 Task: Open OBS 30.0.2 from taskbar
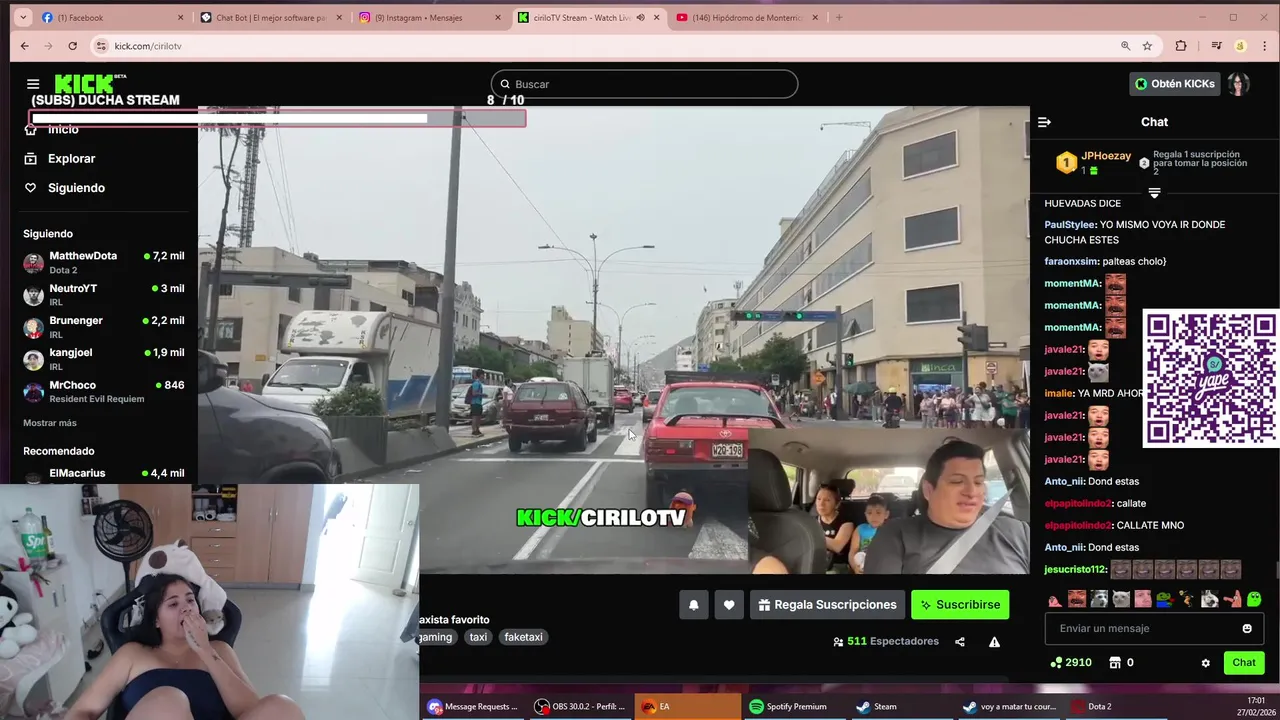coord(580,707)
